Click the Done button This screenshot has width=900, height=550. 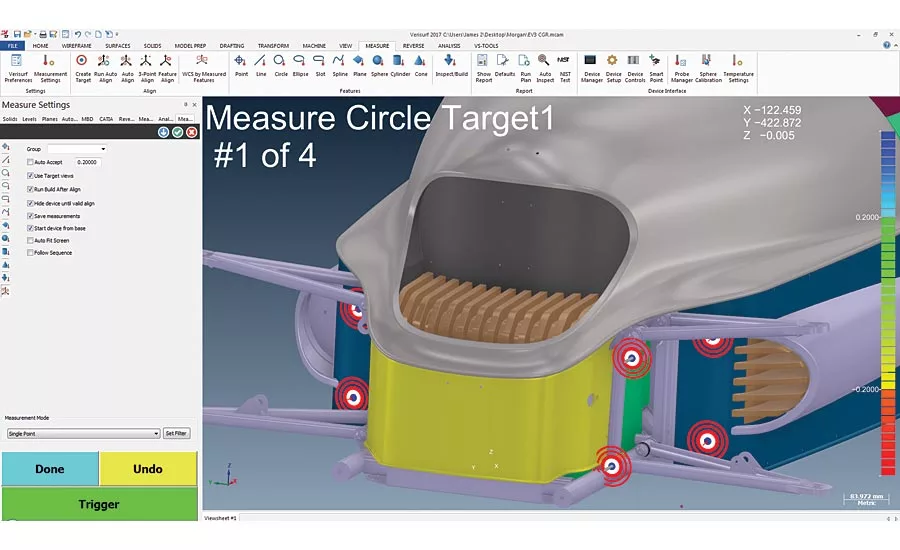coord(50,468)
